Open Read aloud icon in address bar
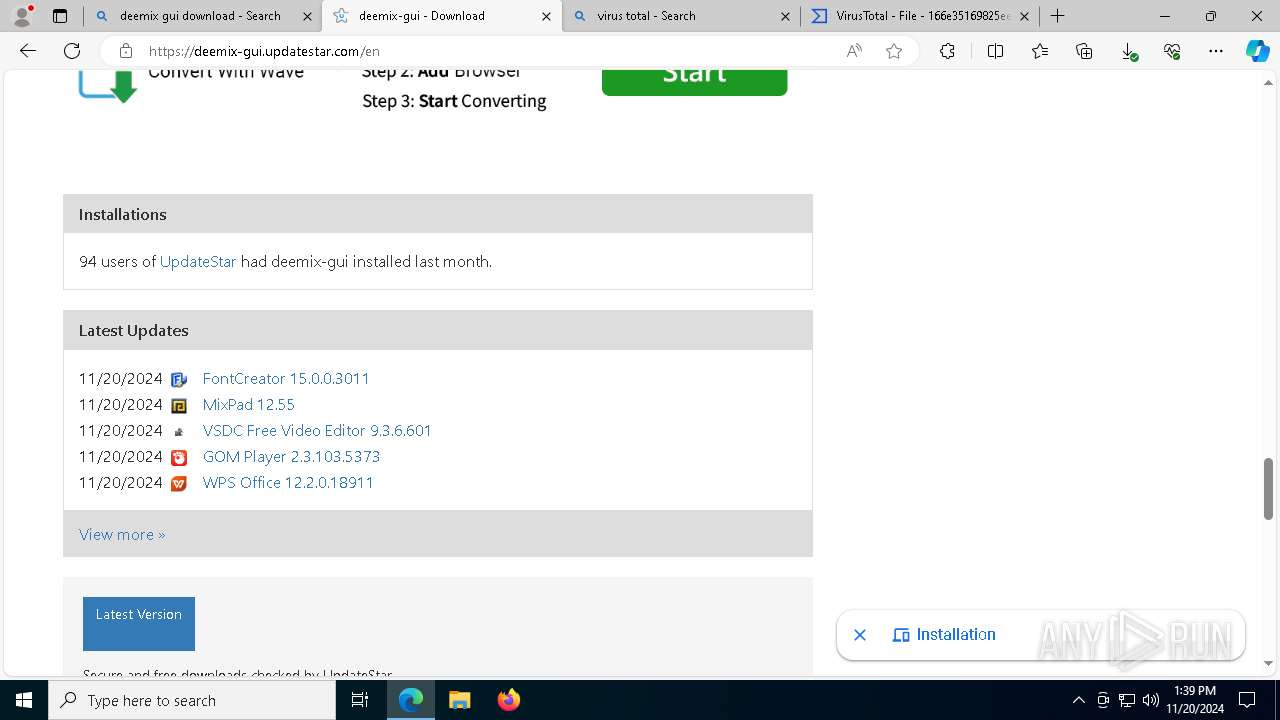 tap(854, 51)
